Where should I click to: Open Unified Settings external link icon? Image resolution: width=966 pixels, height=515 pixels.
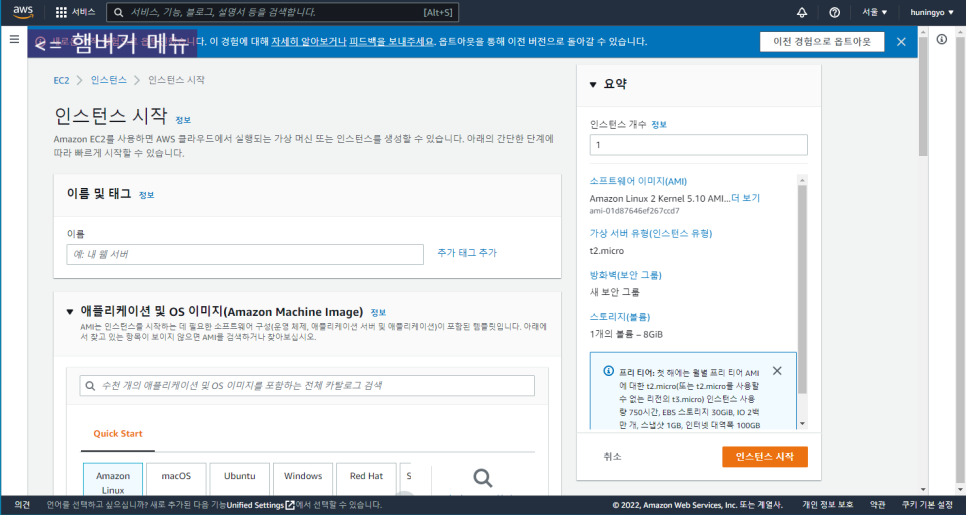(290, 505)
